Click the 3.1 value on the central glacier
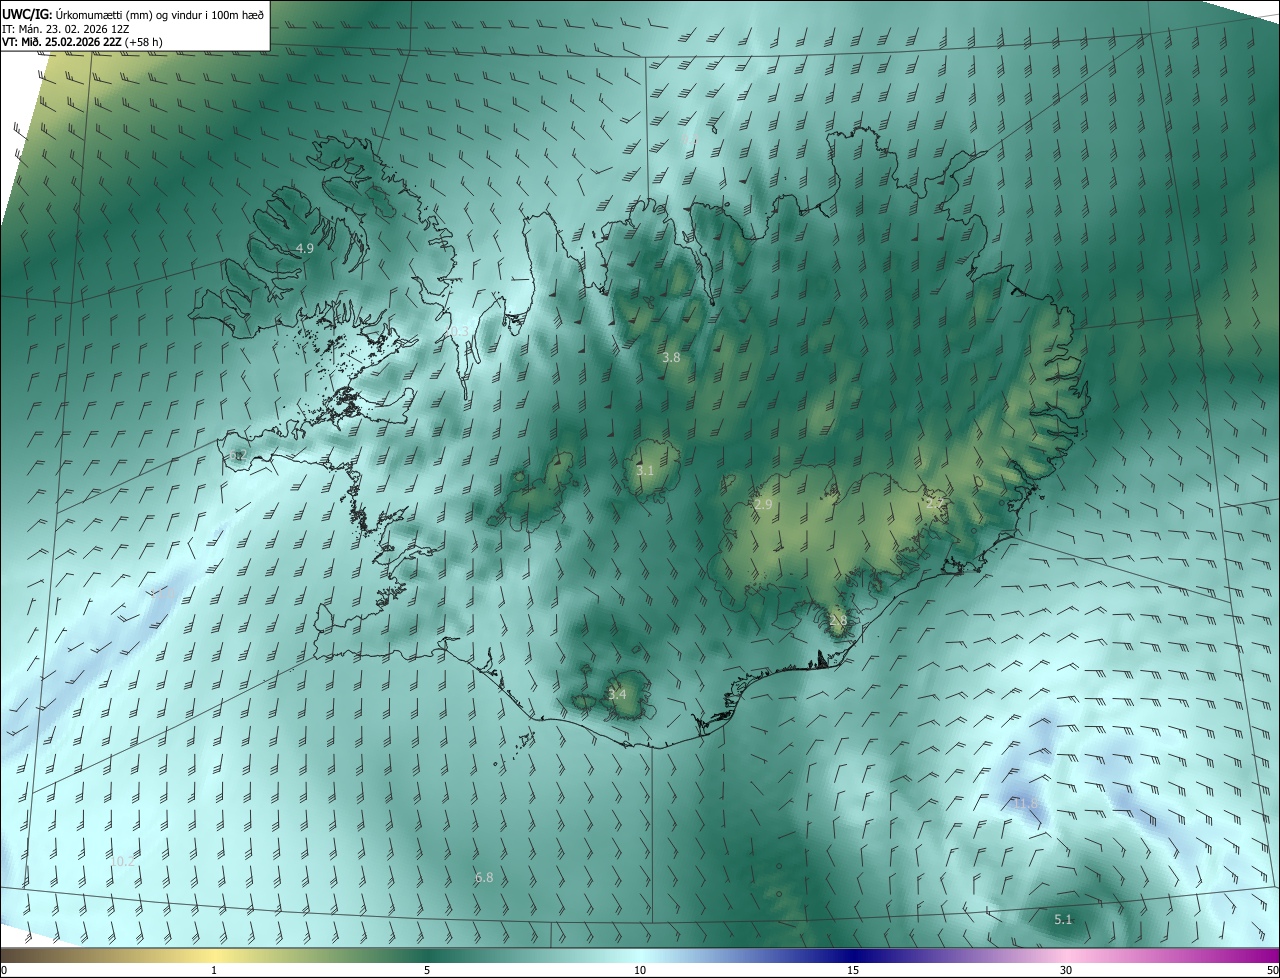 click(x=645, y=470)
